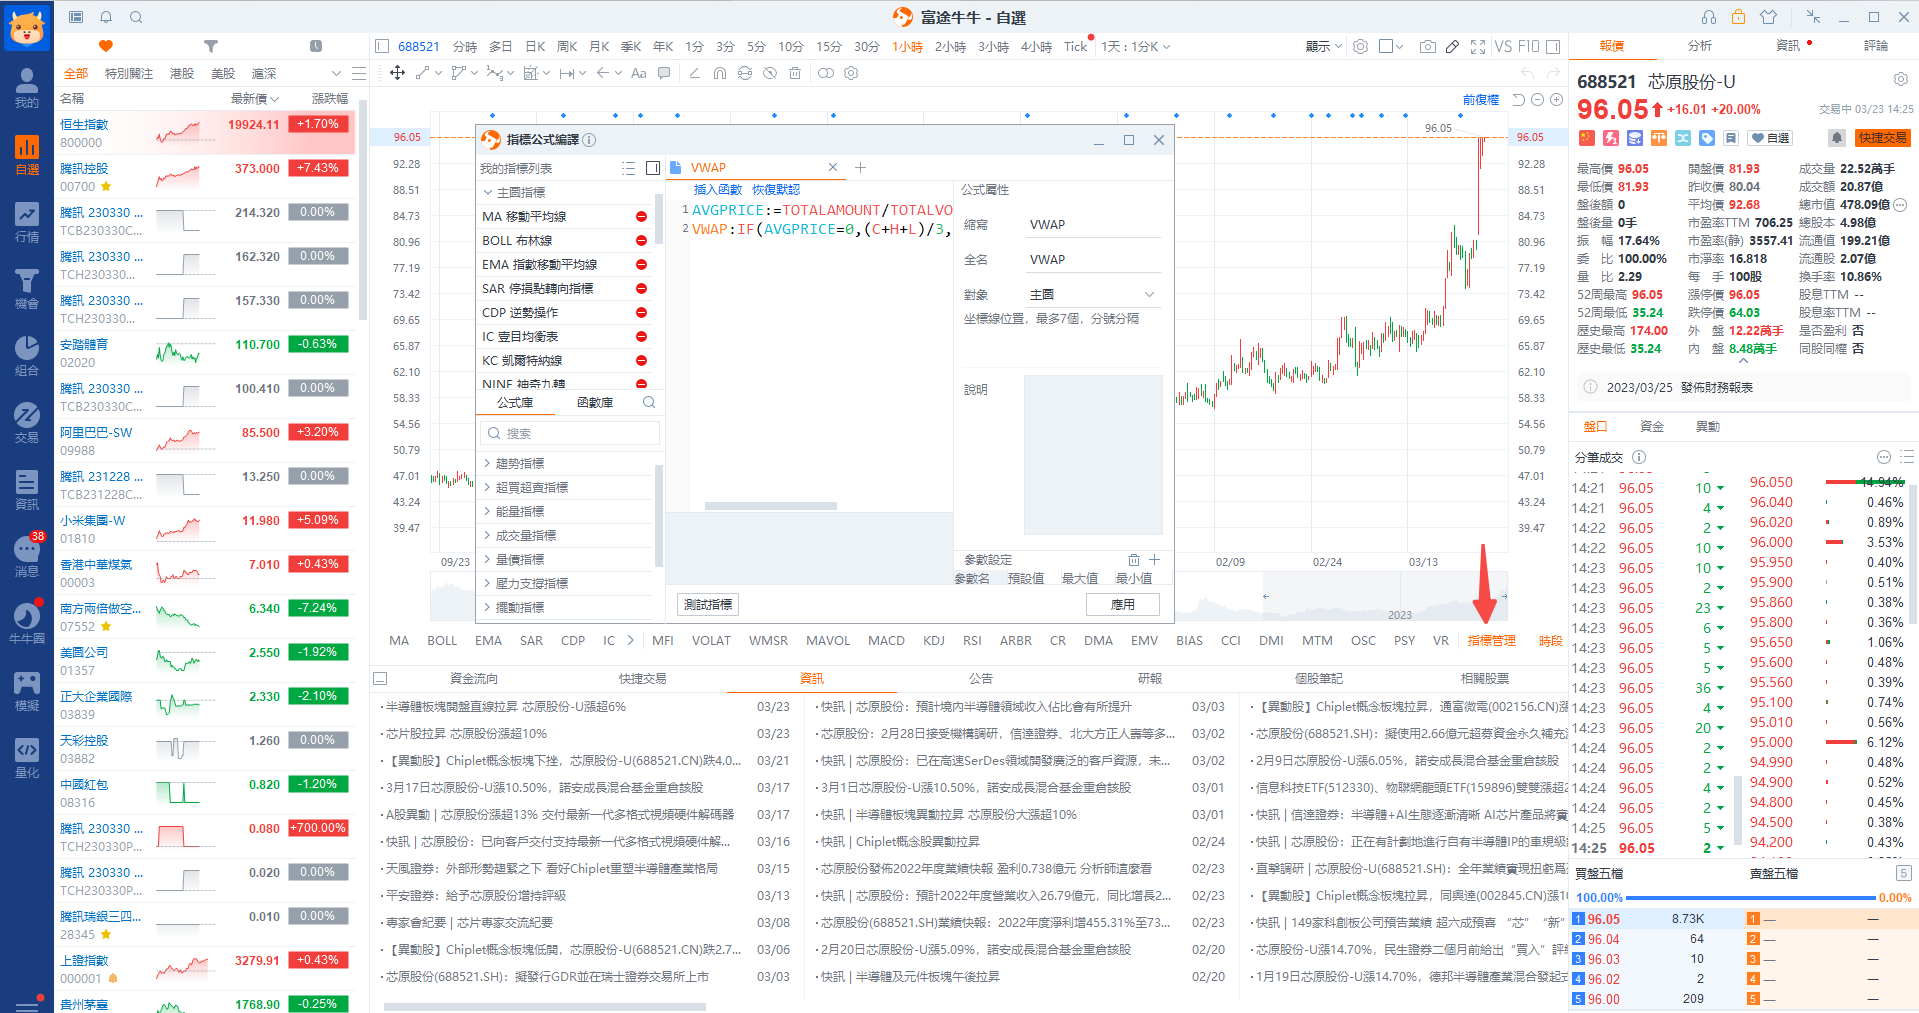Click the search magnifier in title bar

pos(136,17)
